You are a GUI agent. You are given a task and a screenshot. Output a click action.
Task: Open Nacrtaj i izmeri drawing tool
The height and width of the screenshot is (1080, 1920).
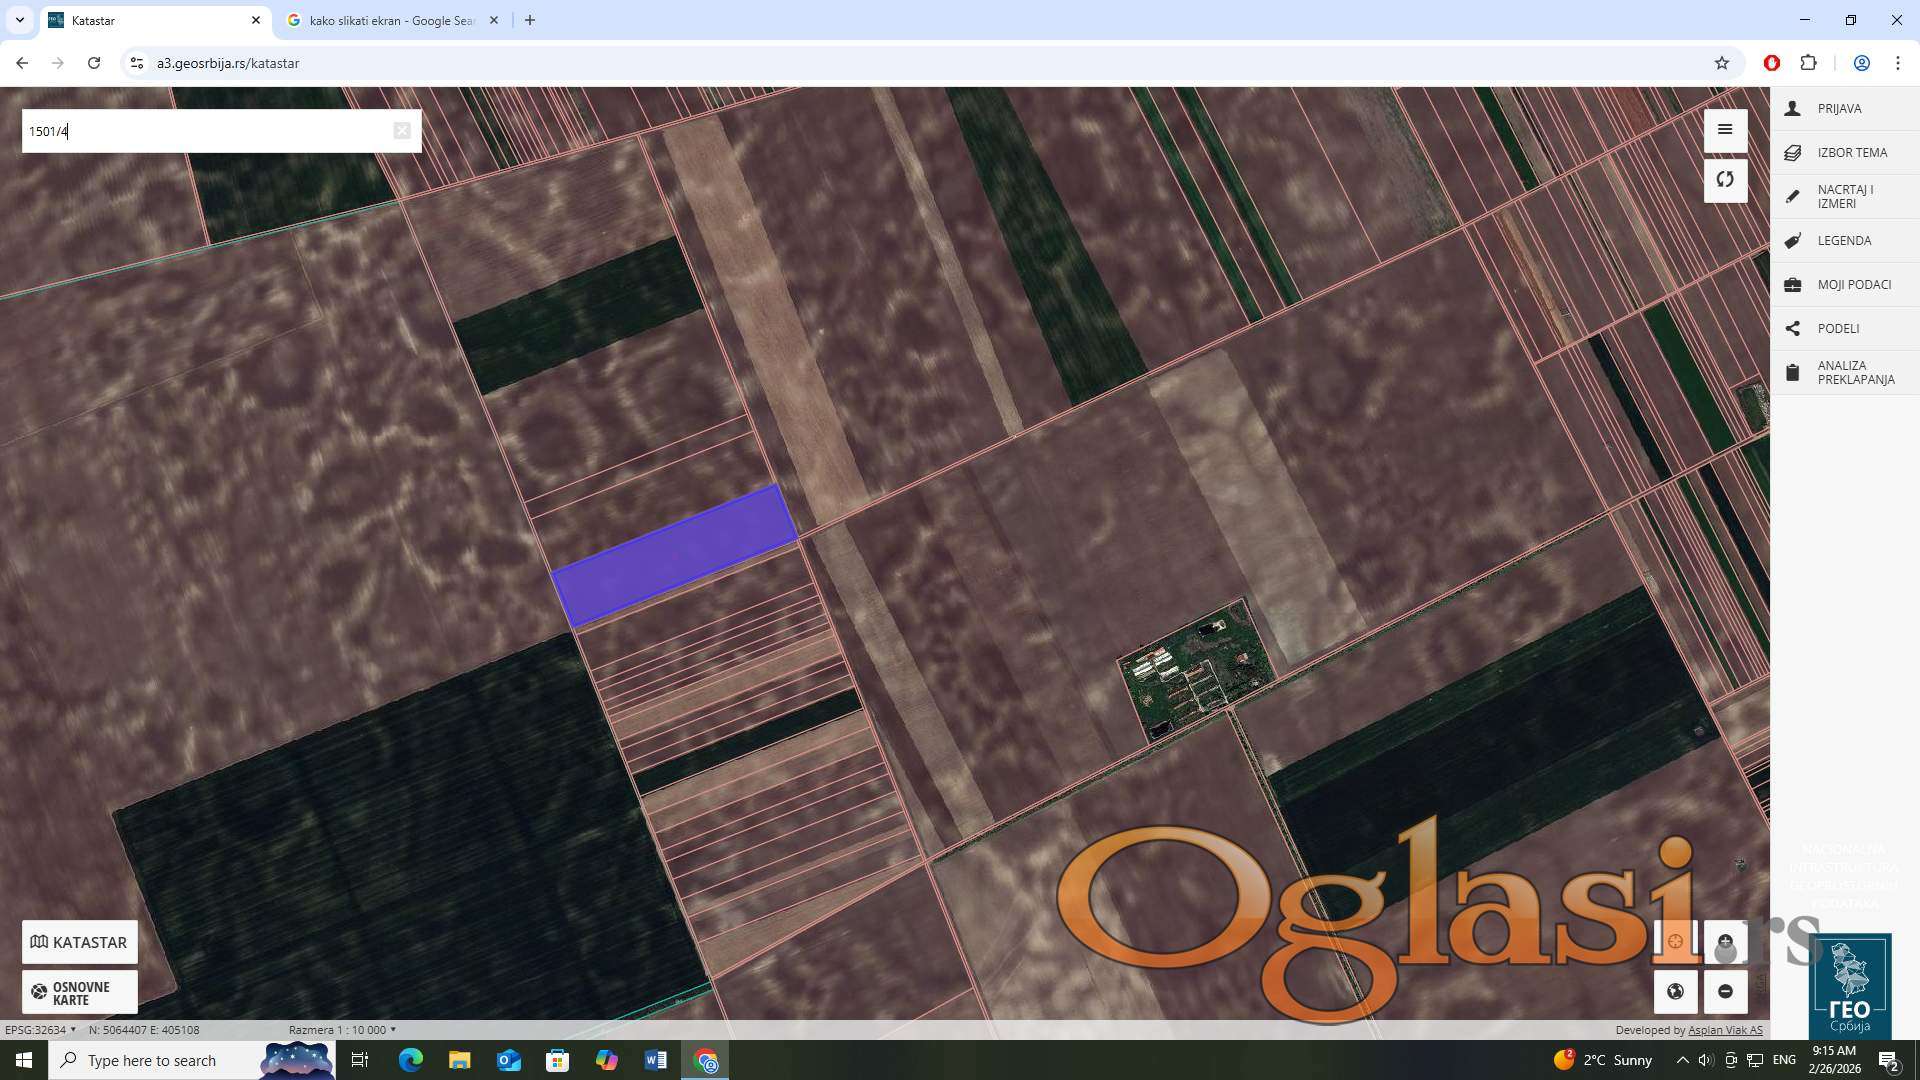pos(1844,197)
